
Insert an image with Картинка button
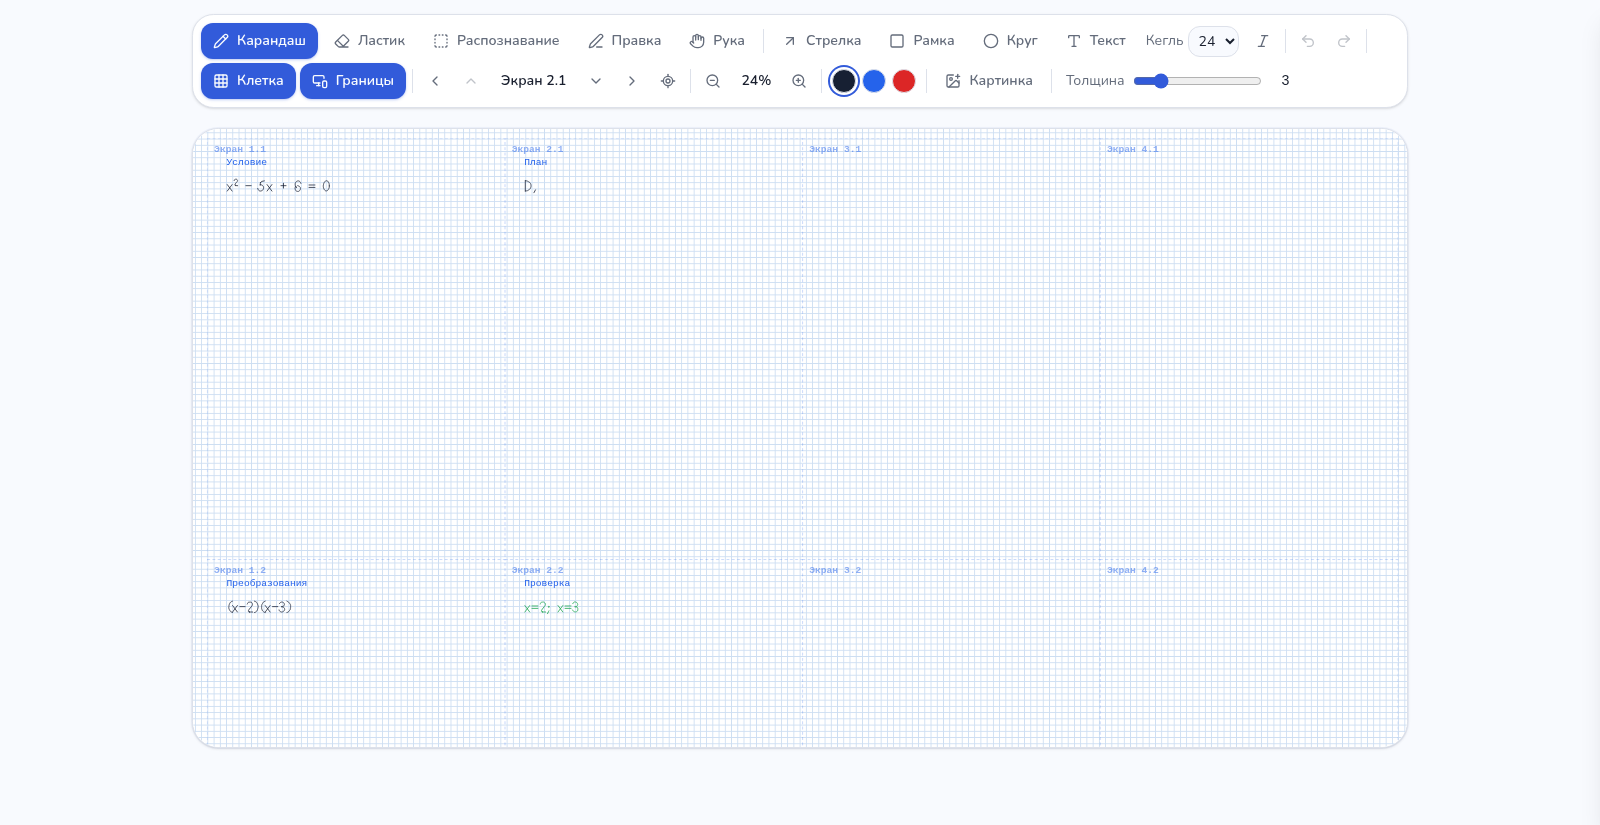[989, 81]
